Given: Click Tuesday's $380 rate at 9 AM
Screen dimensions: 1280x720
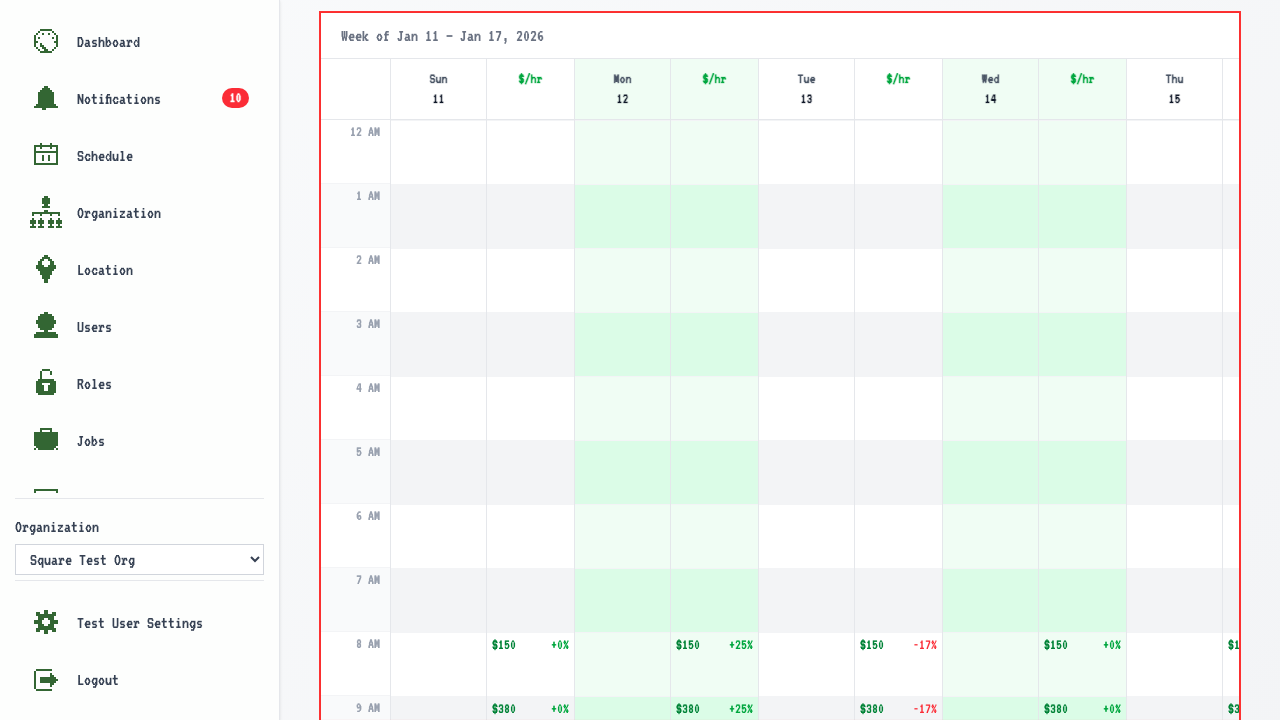Looking at the screenshot, I should tap(872, 709).
